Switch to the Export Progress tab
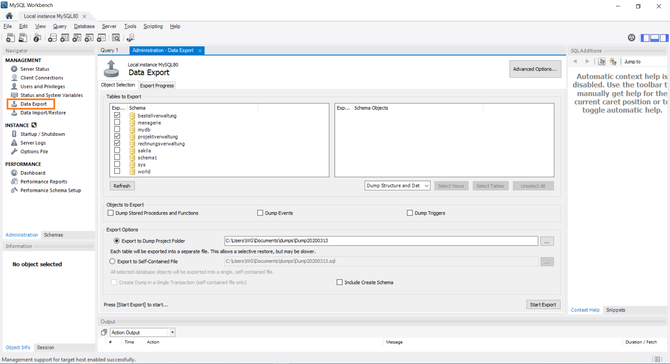The width and height of the screenshot is (670, 364). pos(157,85)
